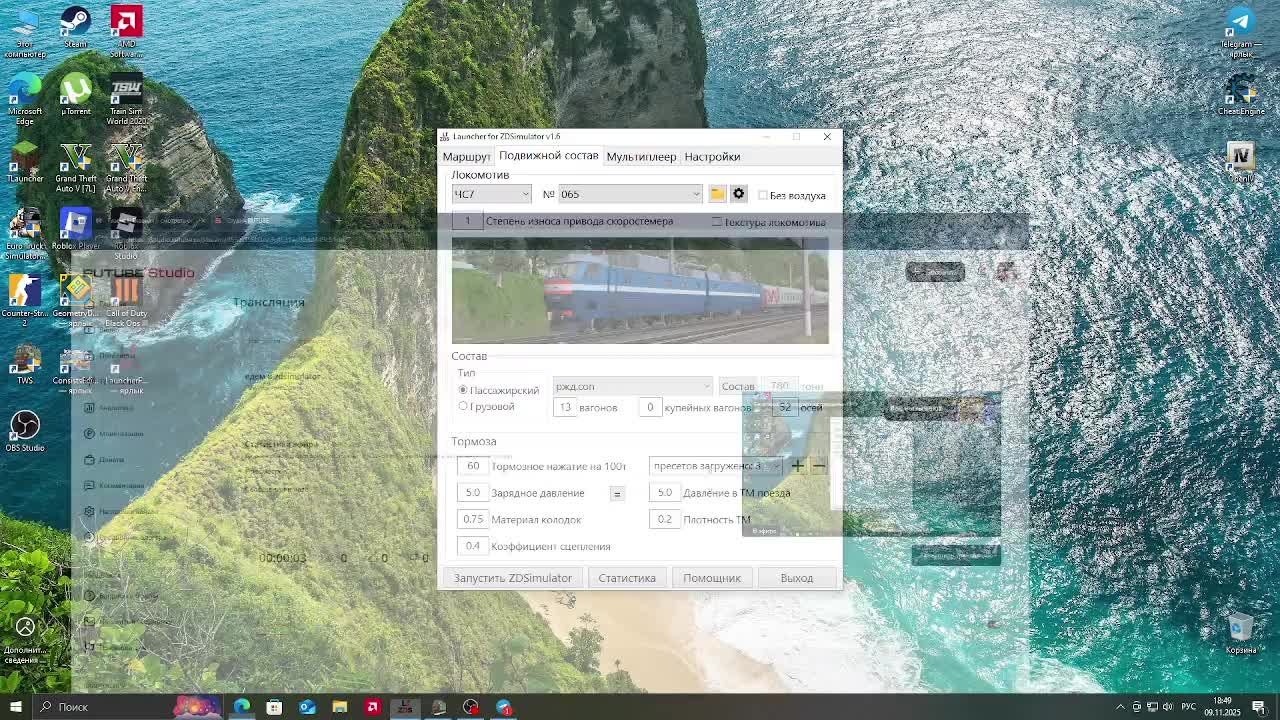Image resolution: width=1280 pixels, height=720 pixels.
Task: Open Microsoft Store taskbar icon
Action: click(x=274, y=707)
